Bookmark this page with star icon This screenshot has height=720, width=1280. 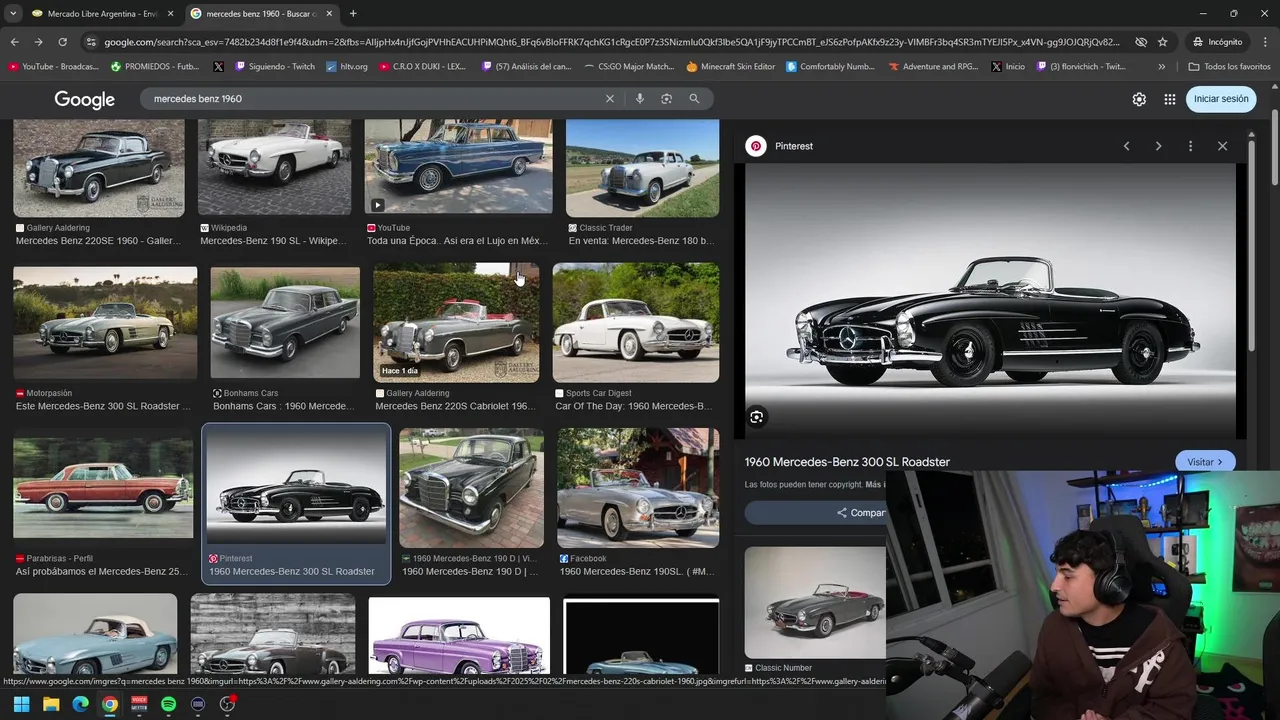pyautogui.click(x=1162, y=42)
